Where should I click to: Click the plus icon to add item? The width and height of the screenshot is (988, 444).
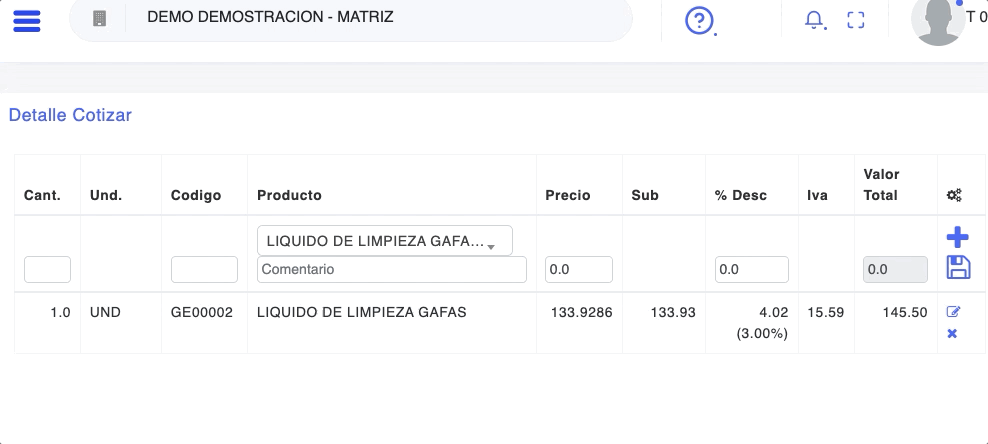point(957,237)
